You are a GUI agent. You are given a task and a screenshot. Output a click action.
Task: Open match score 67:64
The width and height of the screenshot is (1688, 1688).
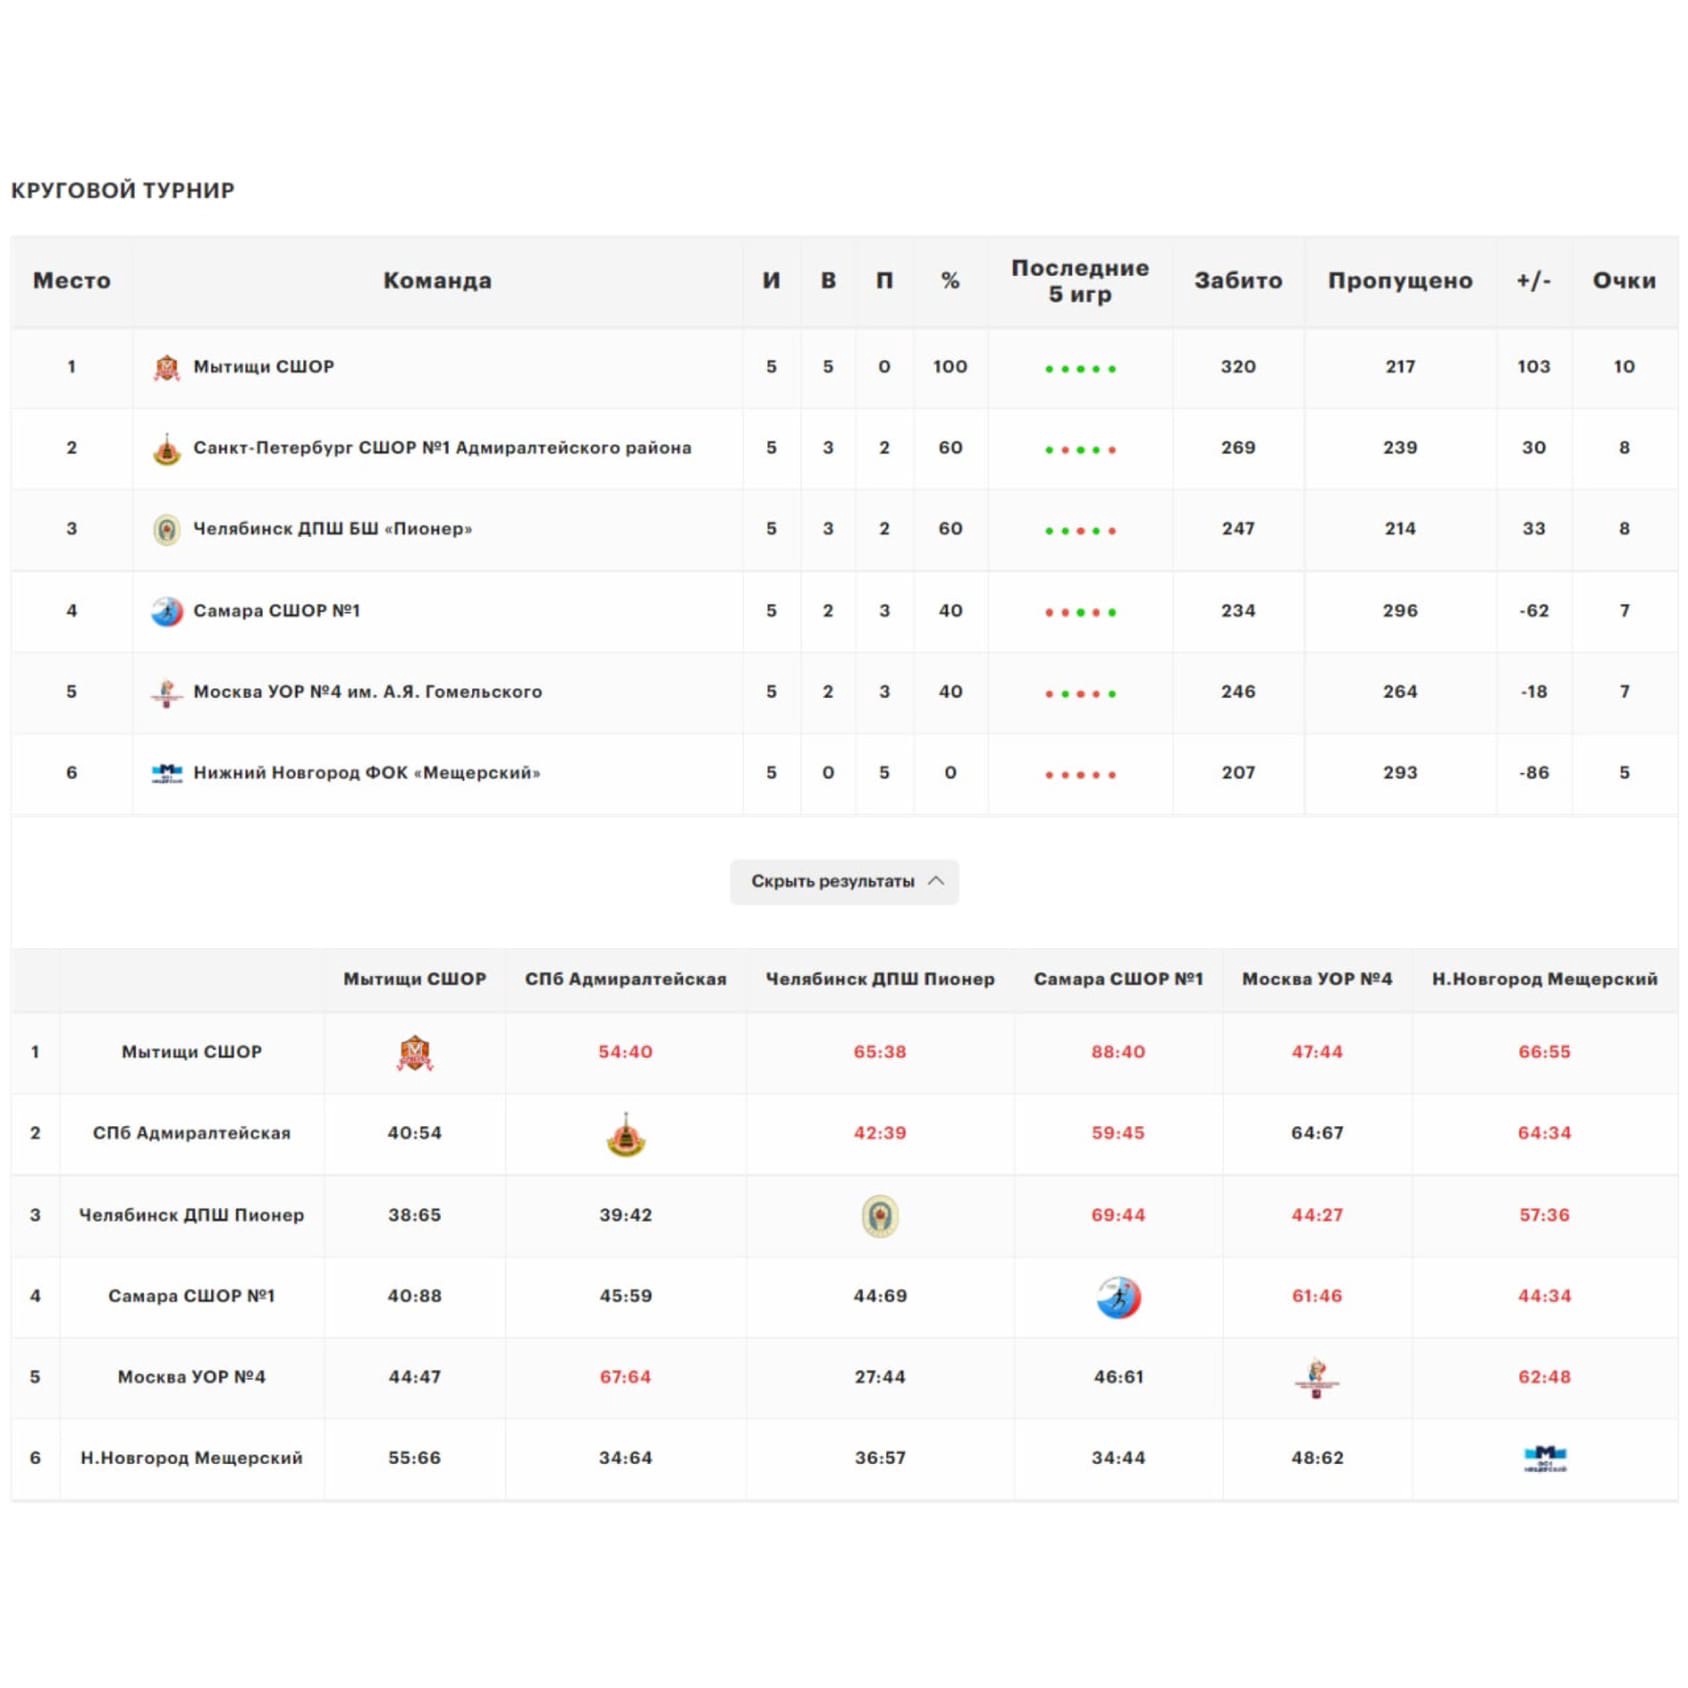pyautogui.click(x=626, y=1377)
